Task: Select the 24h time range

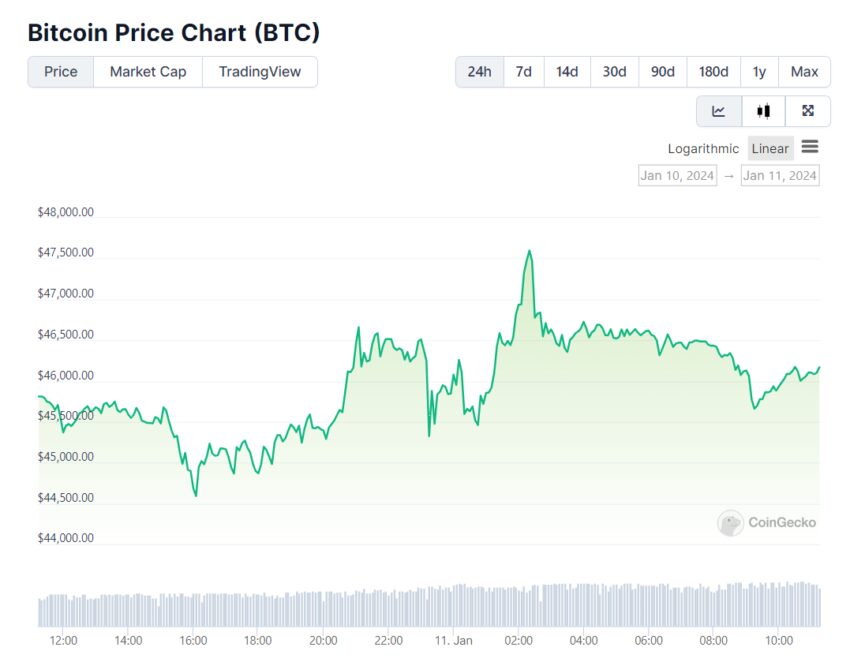Action: point(480,72)
